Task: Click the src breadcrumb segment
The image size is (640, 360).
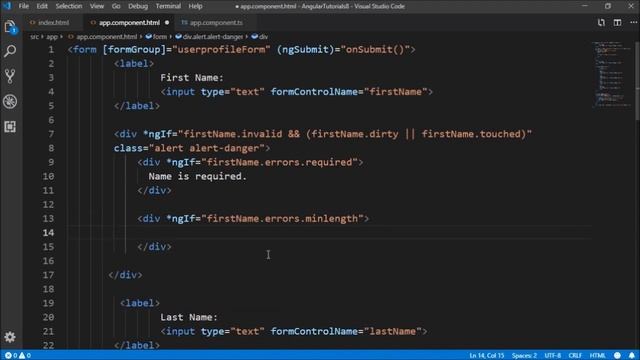Action: (x=34, y=37)
